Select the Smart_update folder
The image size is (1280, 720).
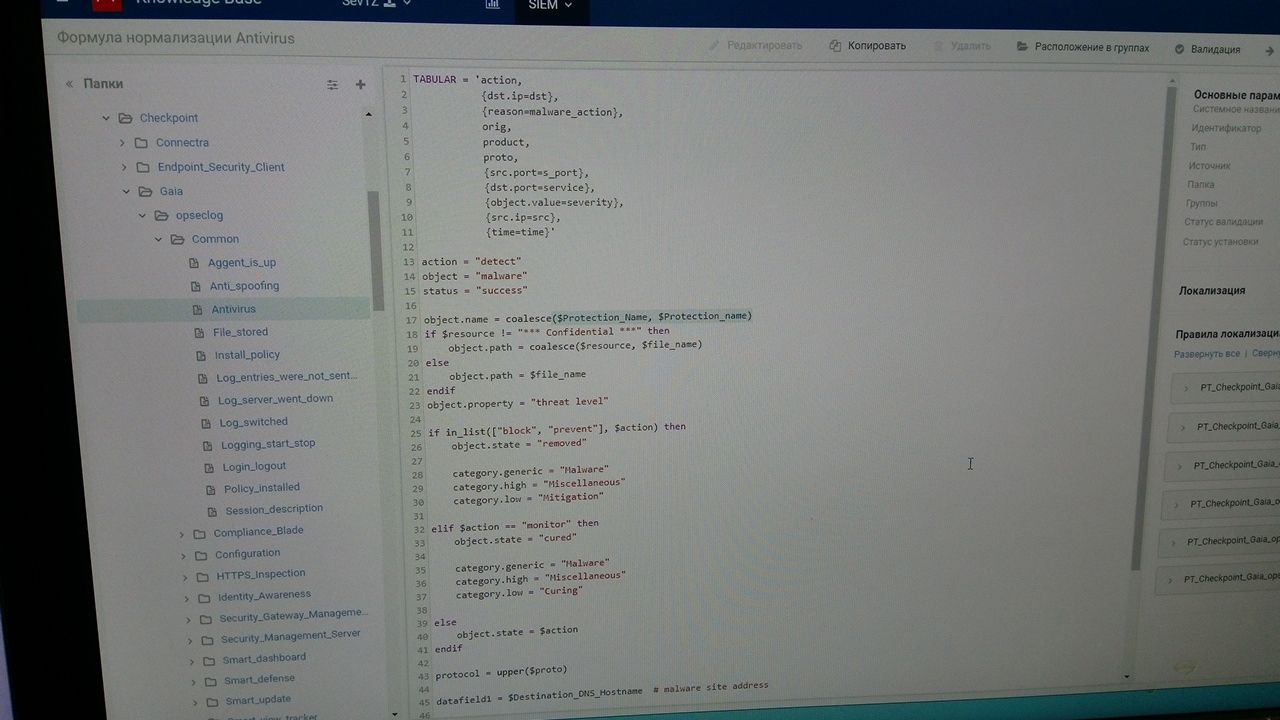(258, 701)
